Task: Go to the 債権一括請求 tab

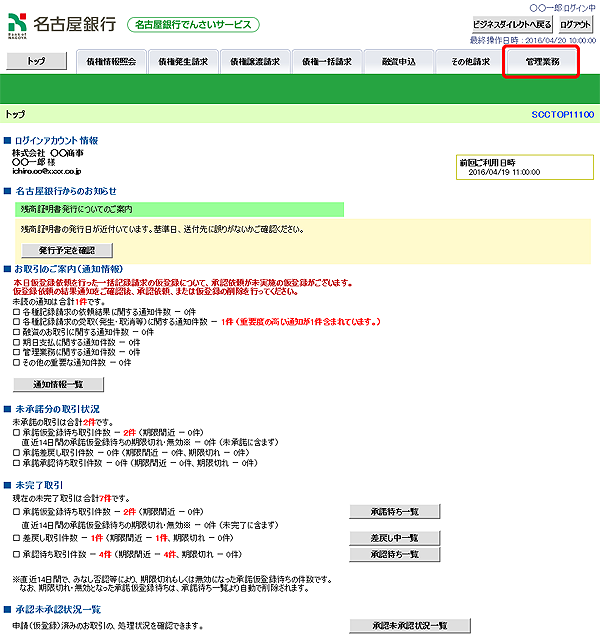Action: pyautogui.click(x=327, y=62)
